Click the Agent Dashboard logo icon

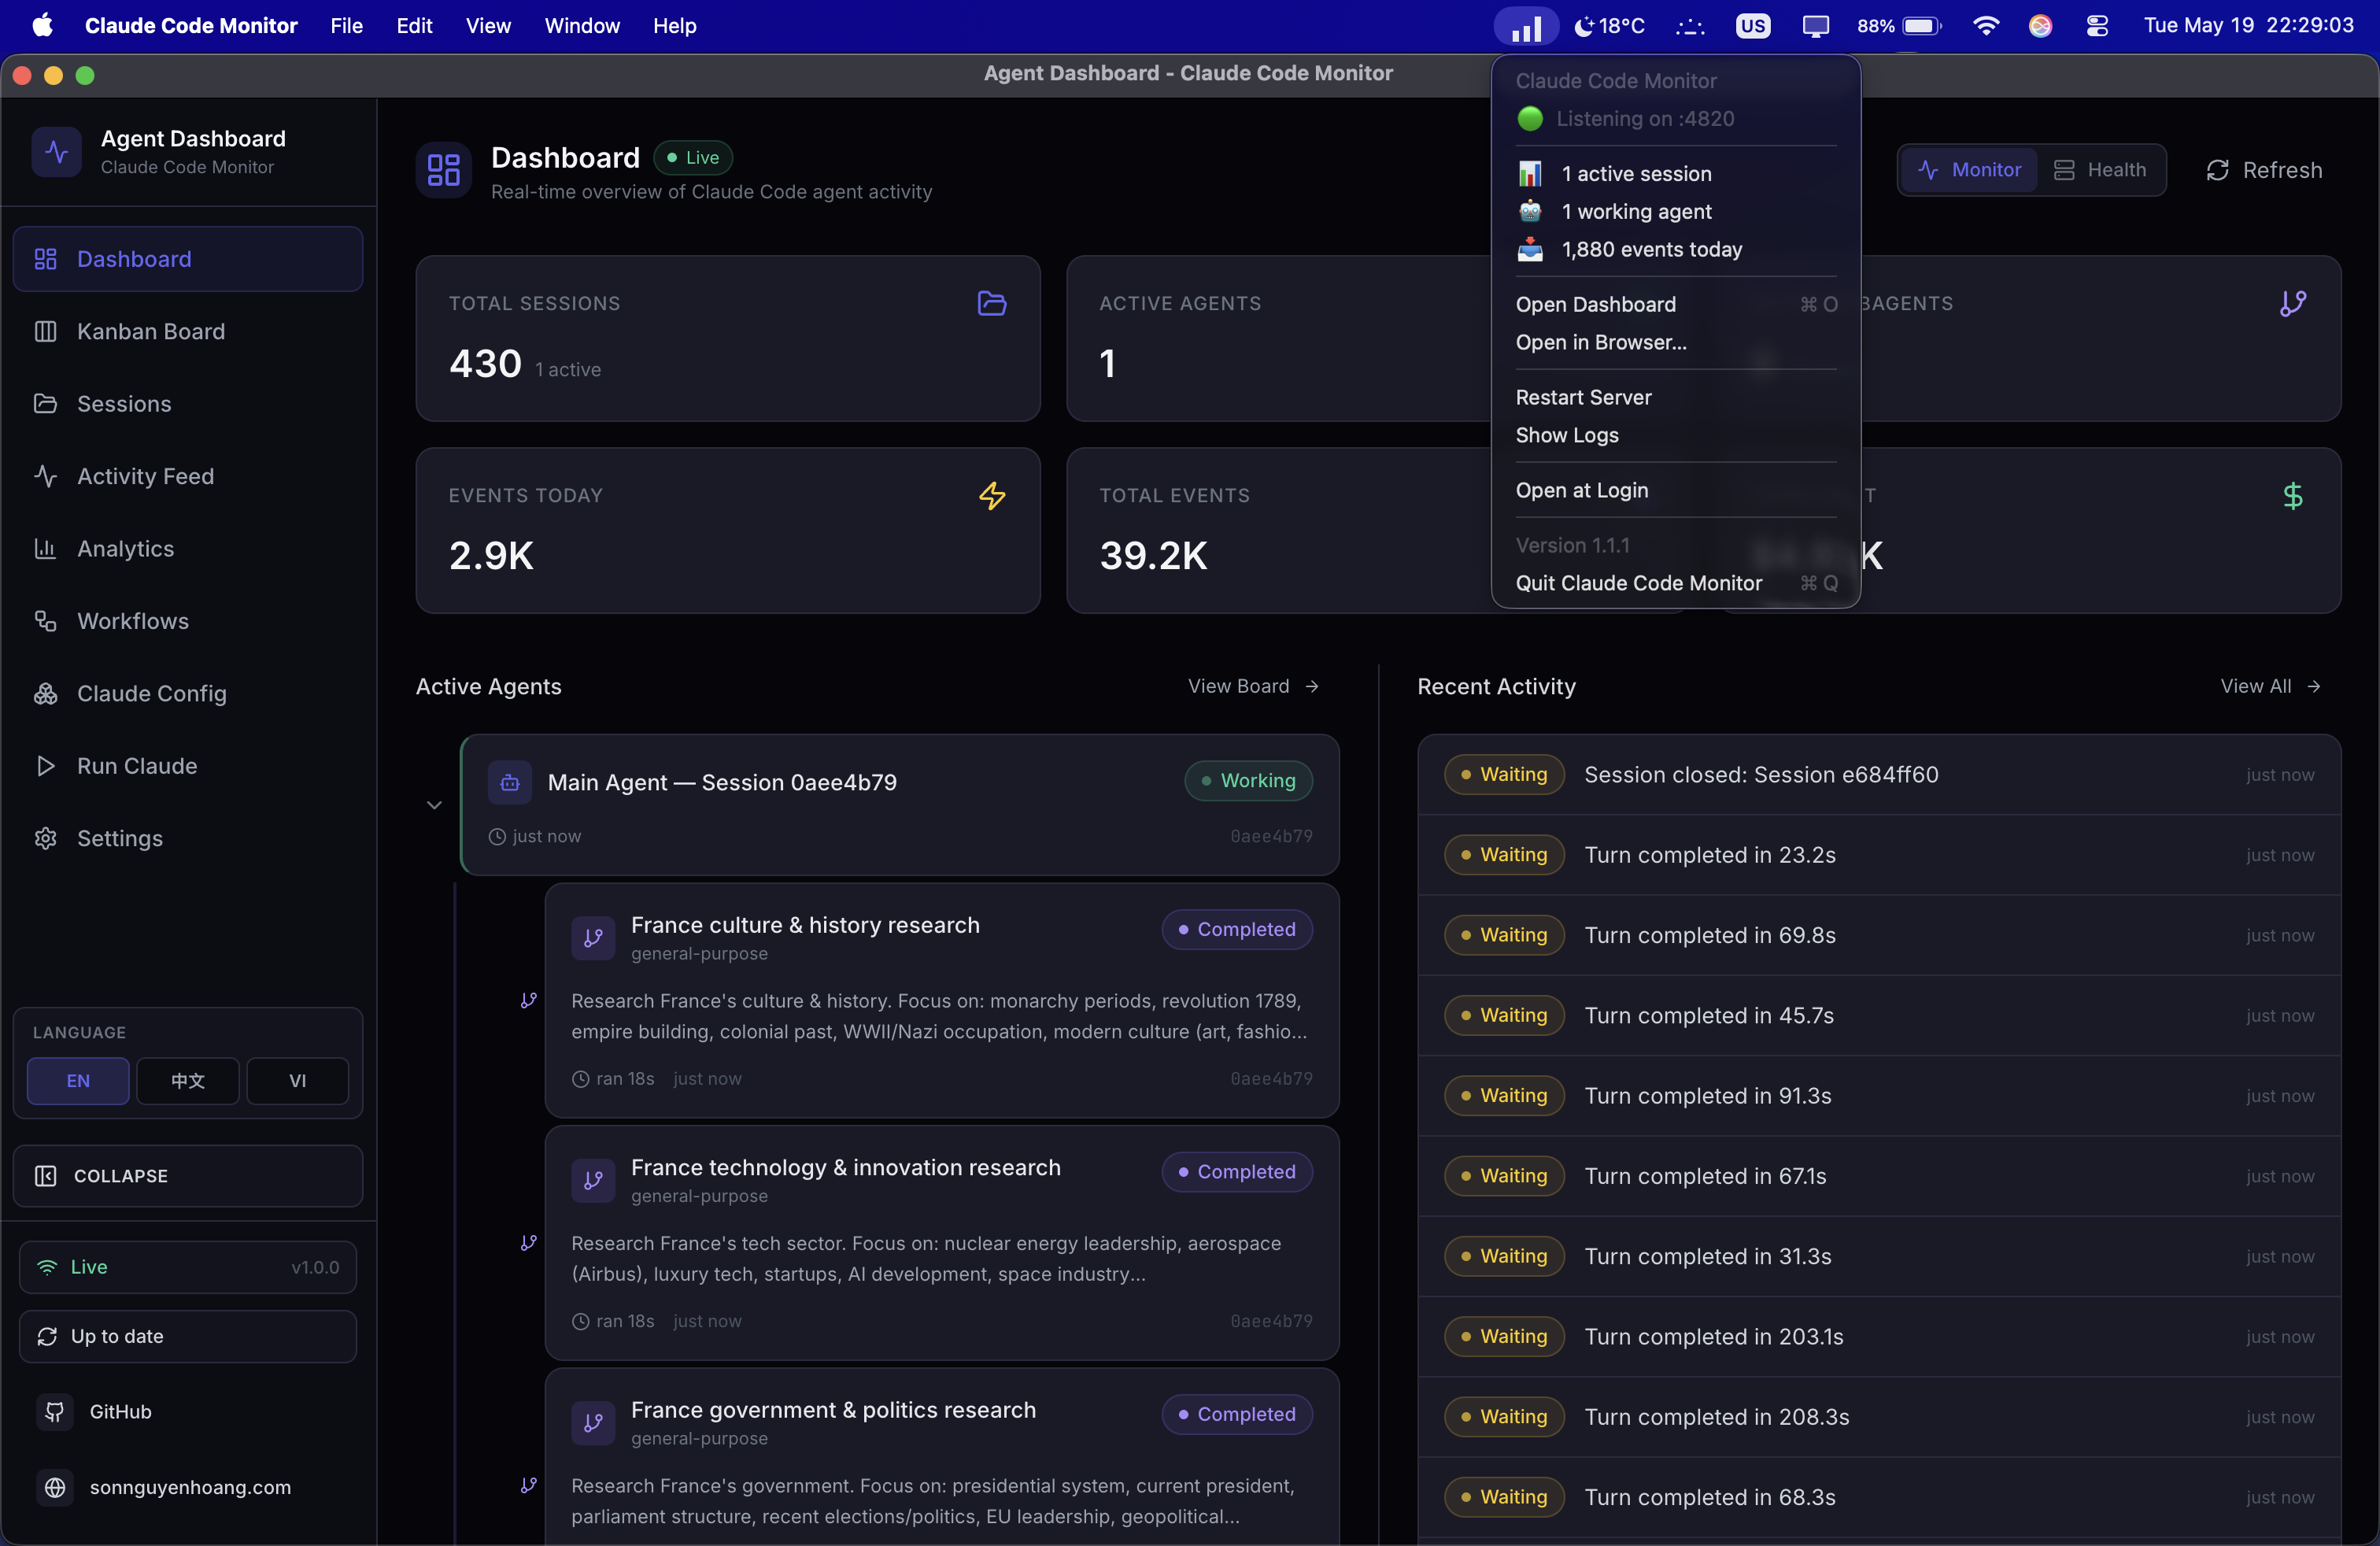[x=56, y=152]
